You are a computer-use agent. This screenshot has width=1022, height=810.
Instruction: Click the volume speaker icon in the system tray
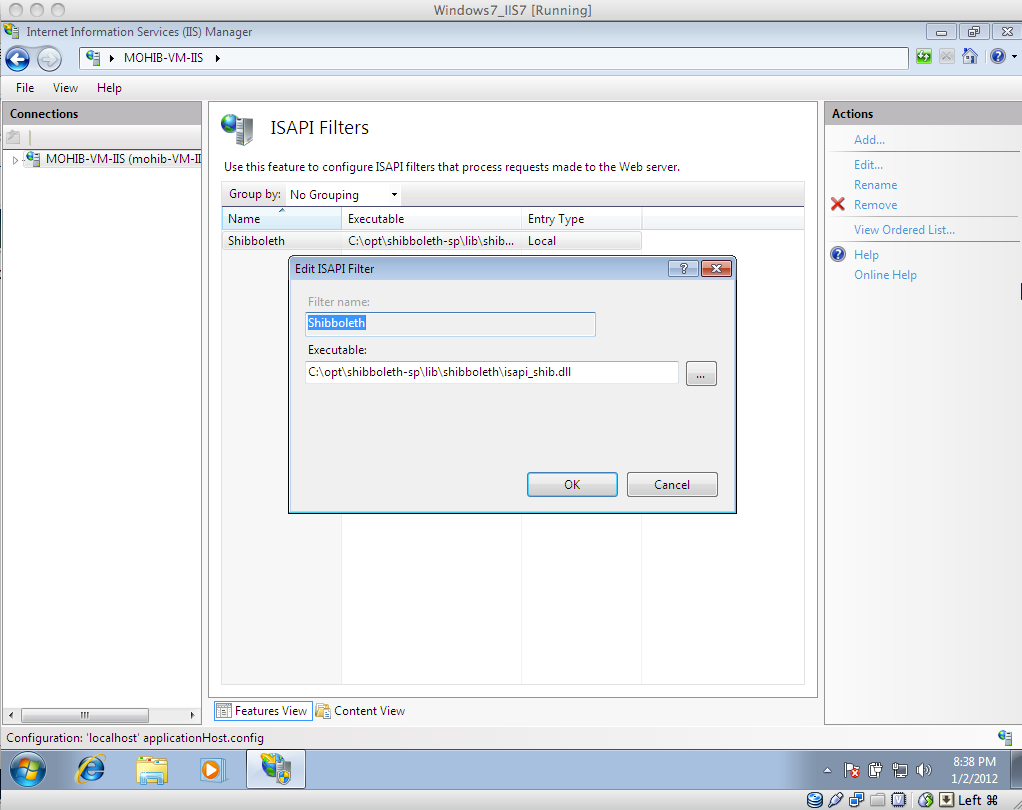923,770
